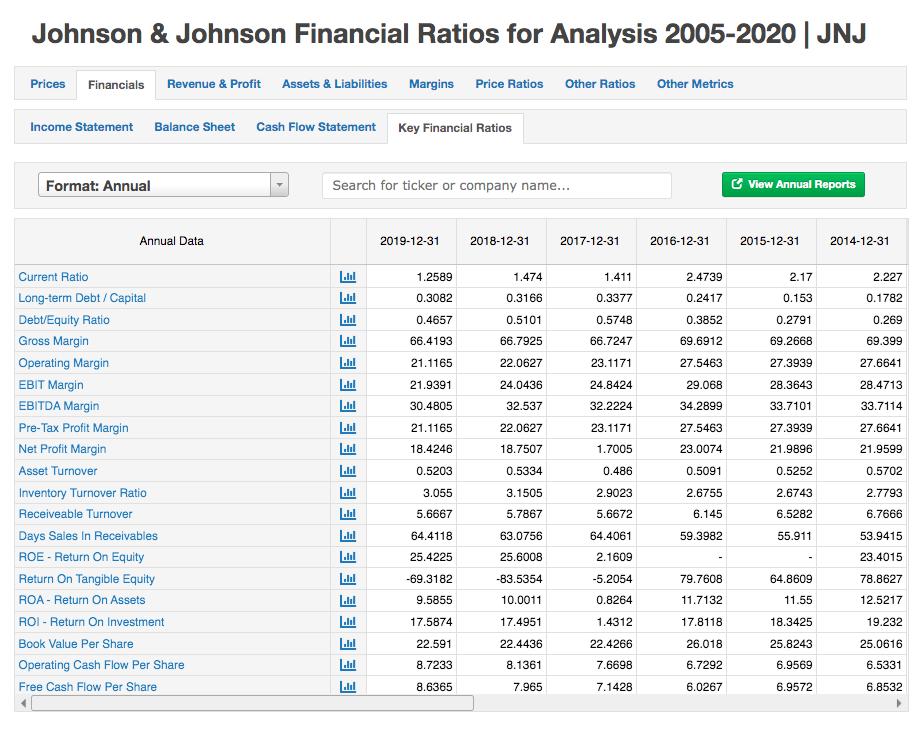Open chart icon for Free Cash Flow Per Share
This screenshot has height=738, width=922.
348,686
